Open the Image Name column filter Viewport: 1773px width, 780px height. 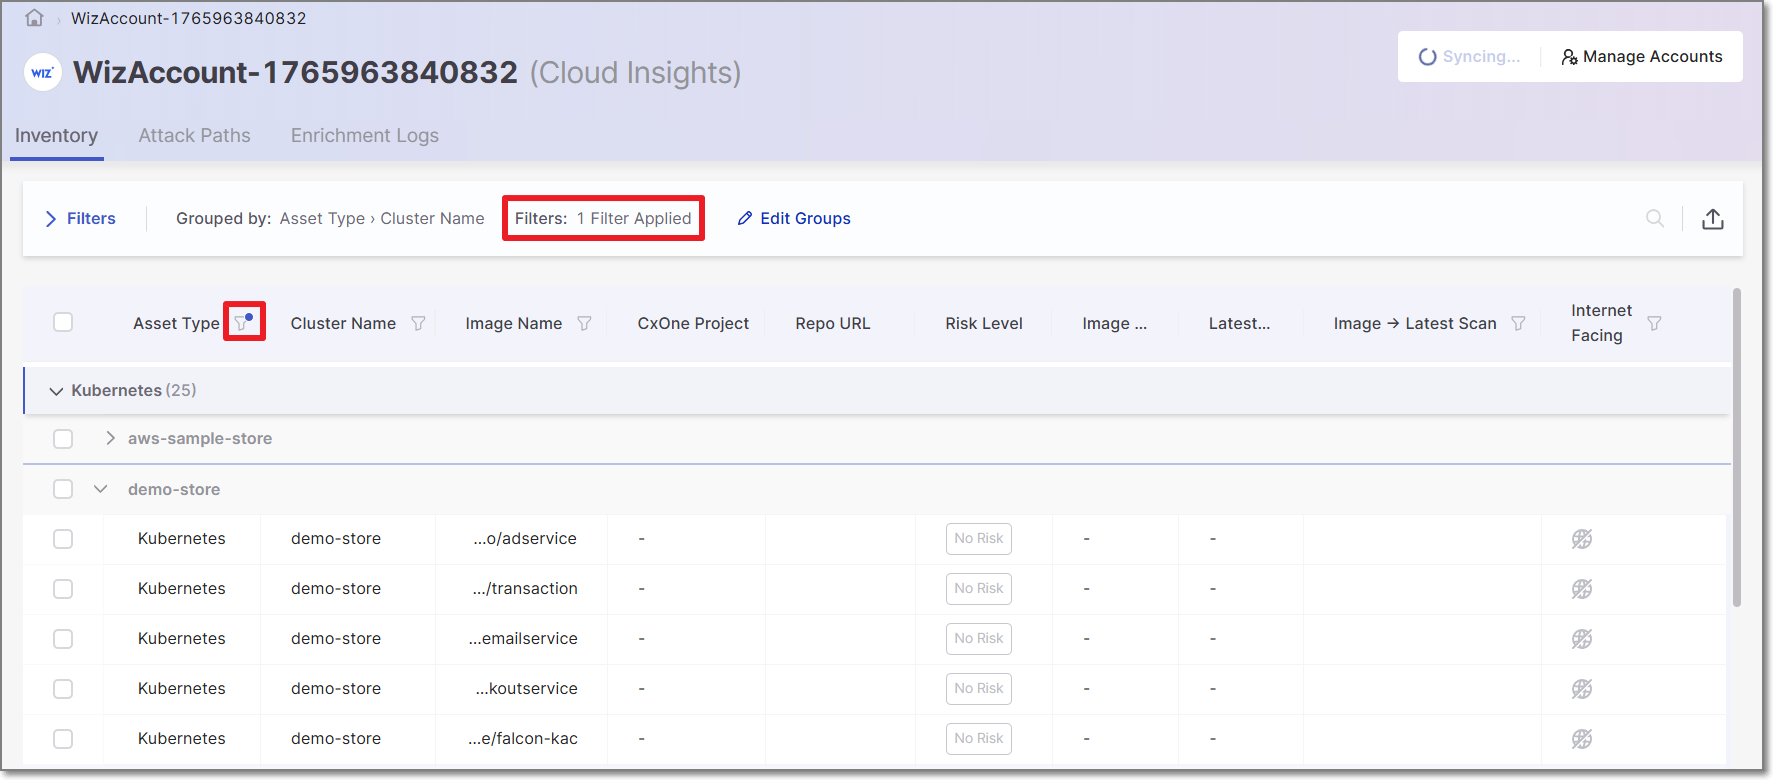[584, 323]
